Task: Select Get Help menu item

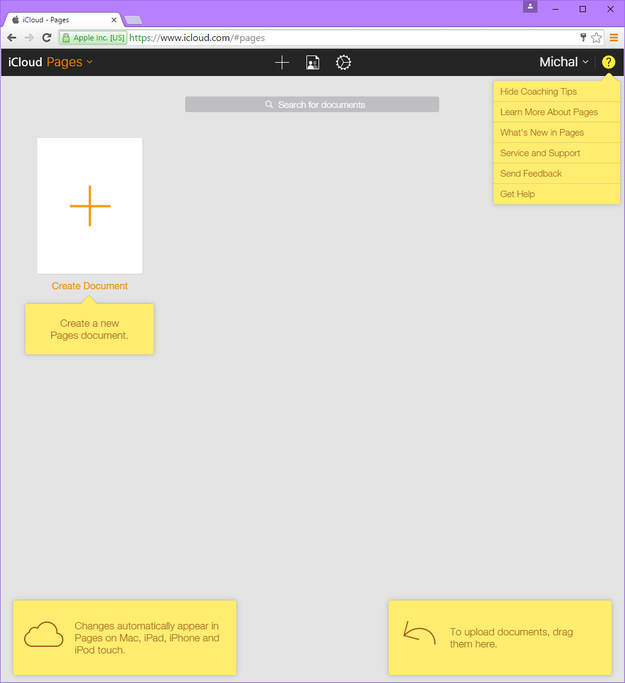Action: click(557, 194)
